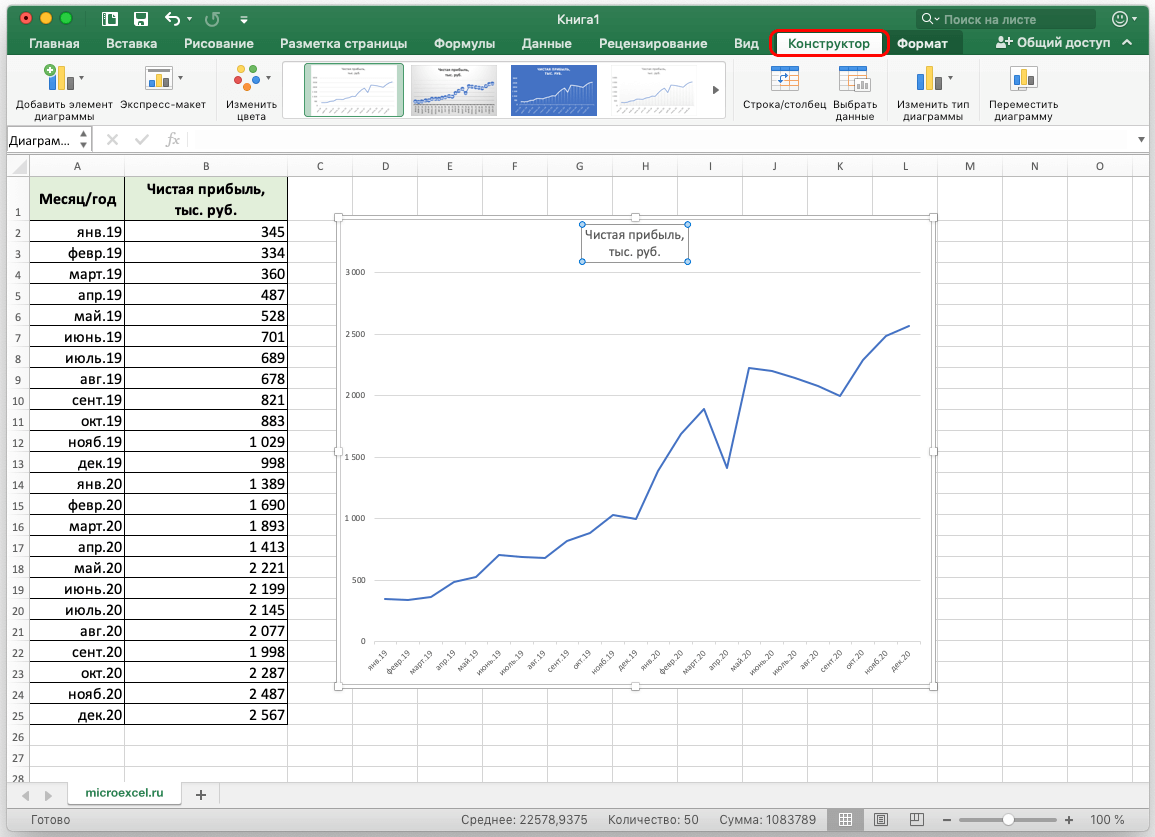Click the cell containing нояб.19
The height and width of the screenshot is (837, 1155).
pos(77,442)
